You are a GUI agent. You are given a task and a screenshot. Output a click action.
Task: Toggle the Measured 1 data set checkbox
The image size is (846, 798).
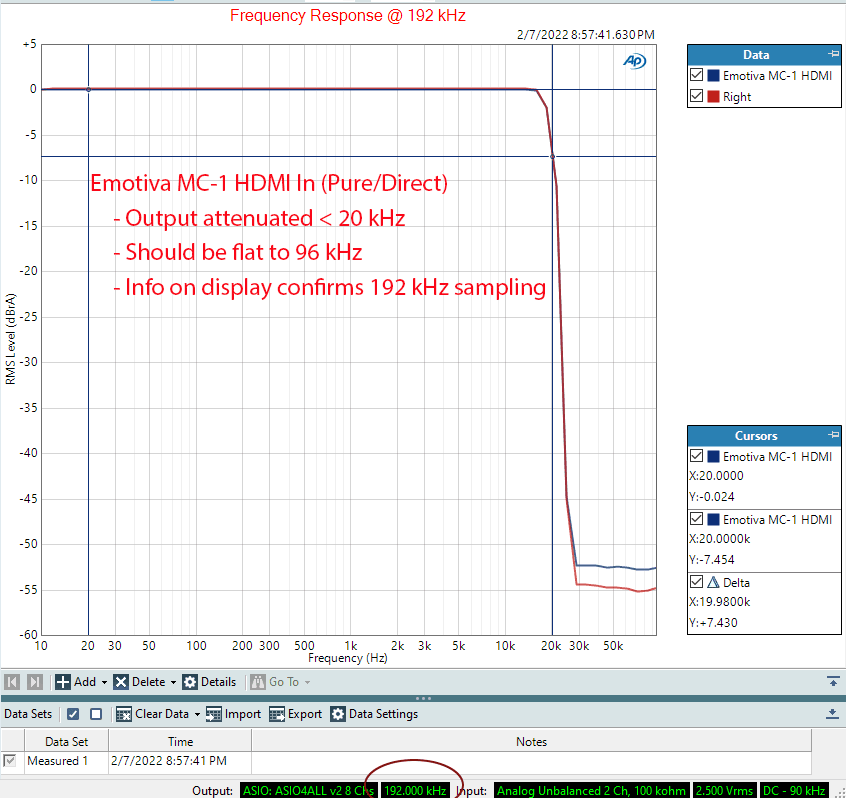pos(9,761)
